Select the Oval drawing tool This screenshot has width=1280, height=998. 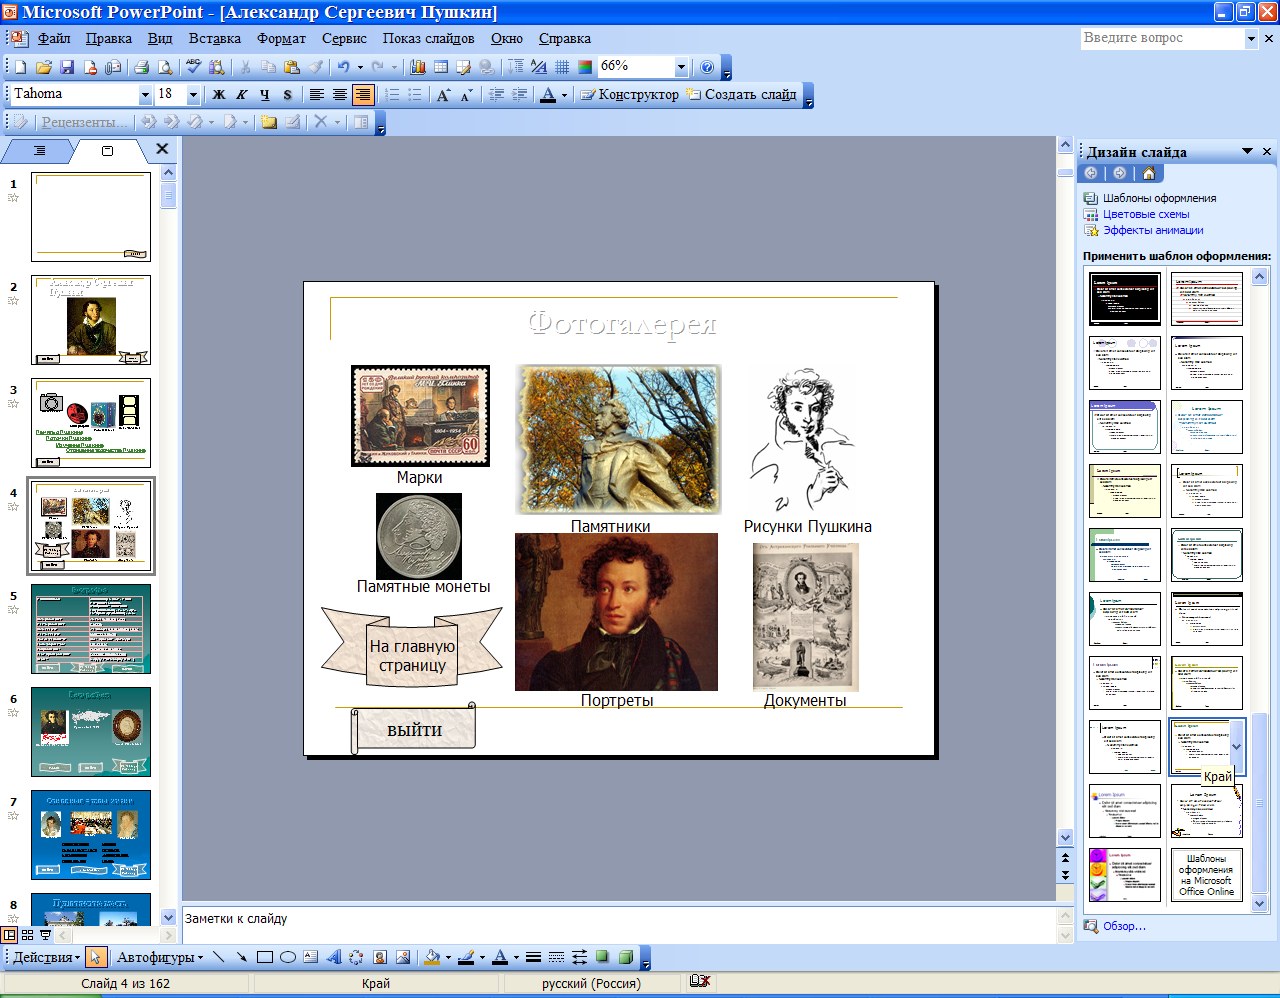(288, 957)
